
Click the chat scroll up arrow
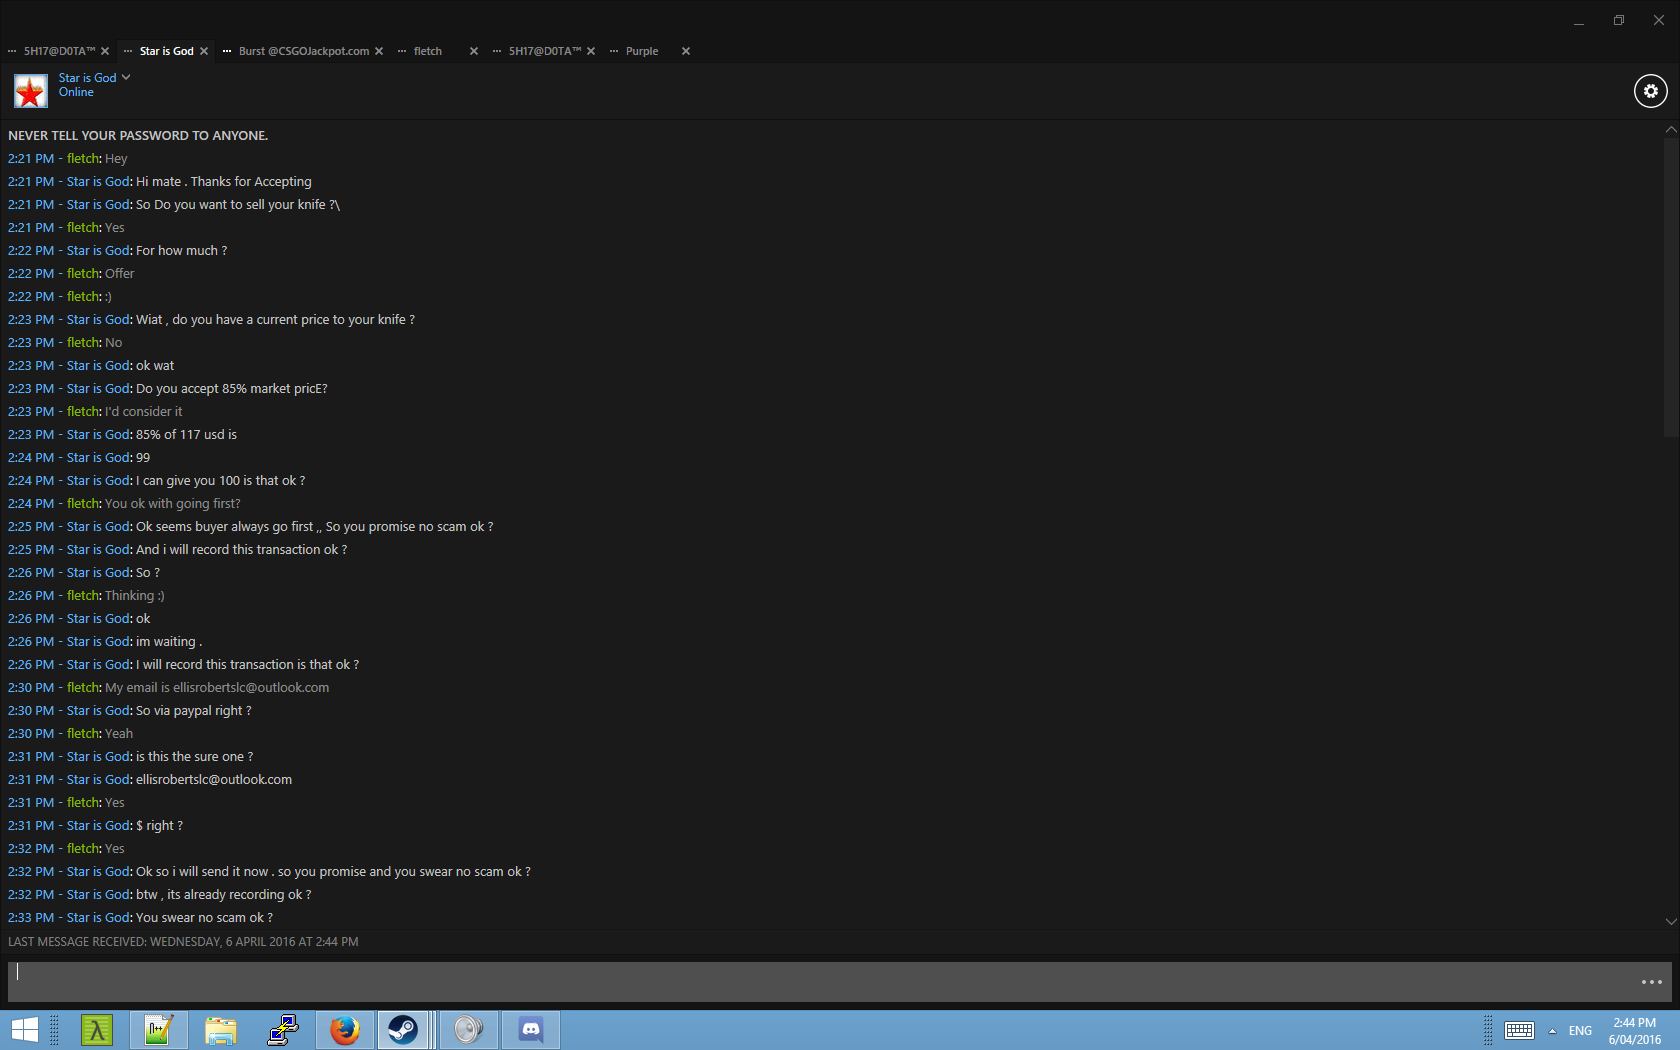pyautogui.click(x=1670, y=130)
